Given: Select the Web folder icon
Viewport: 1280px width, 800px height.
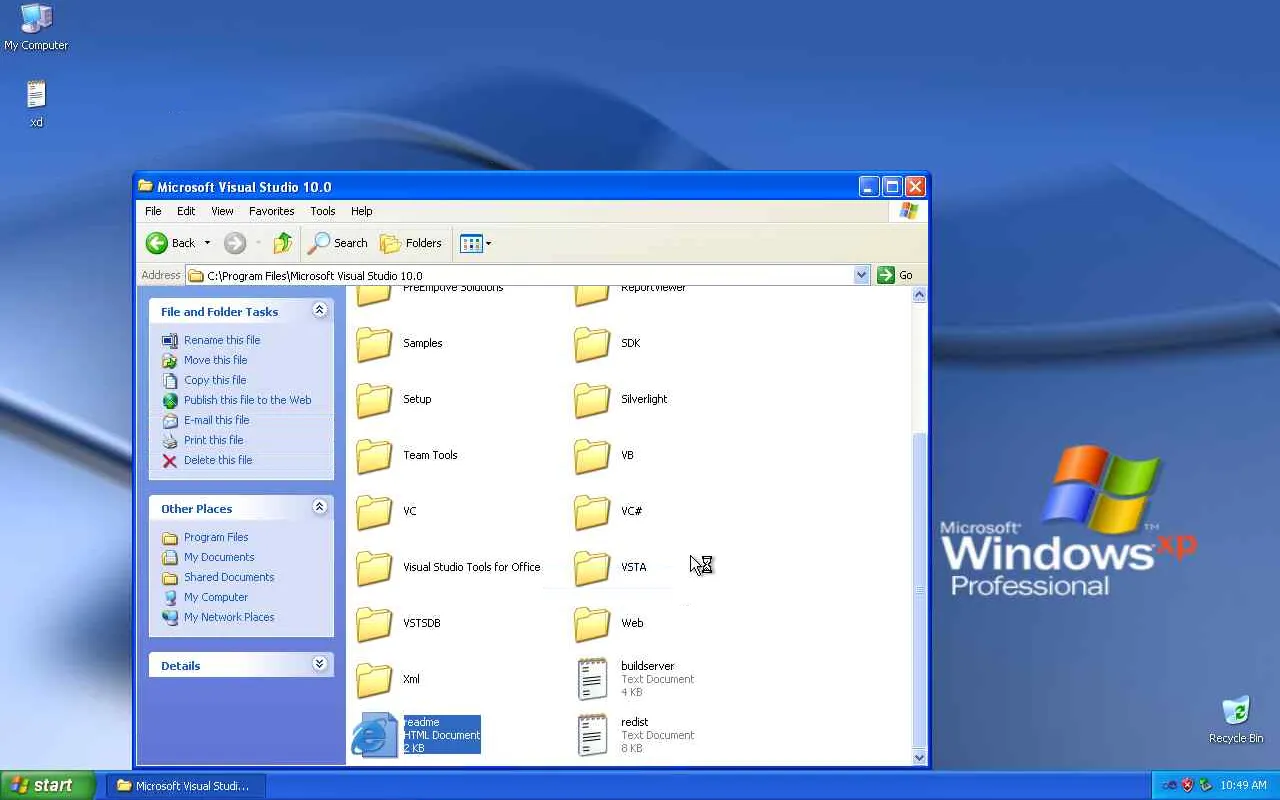Looking at the screenshot, I should (x=592, y=624).
